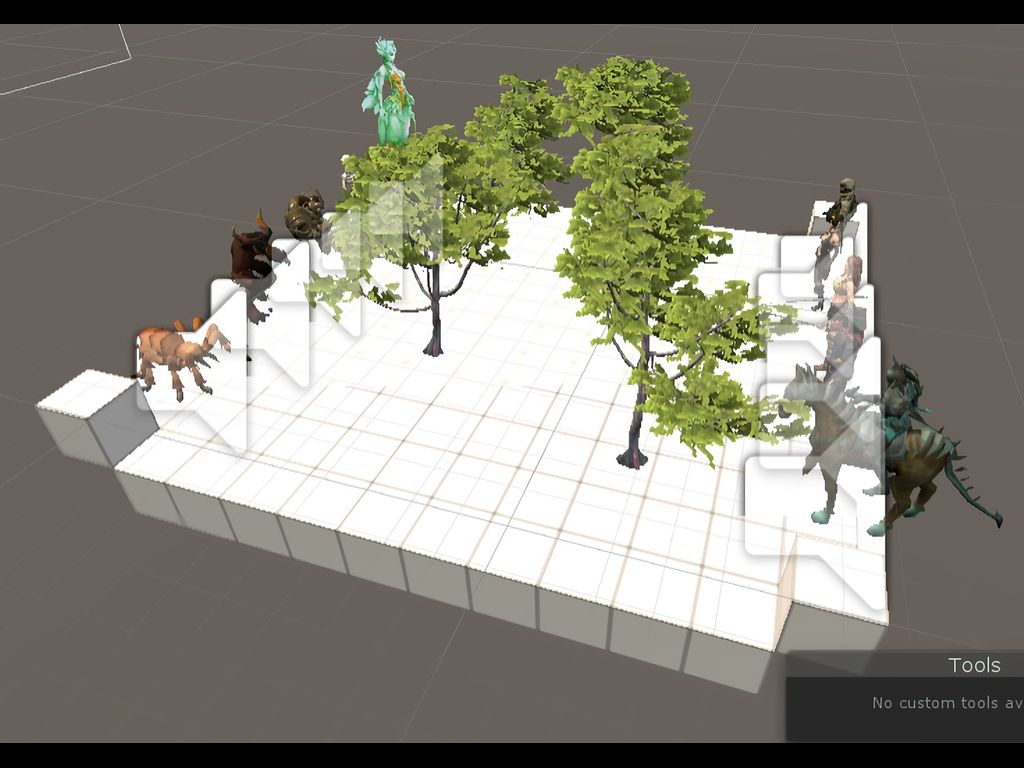Click the trunk of the right tree
1024x768 pixels.
coord(635,424)
